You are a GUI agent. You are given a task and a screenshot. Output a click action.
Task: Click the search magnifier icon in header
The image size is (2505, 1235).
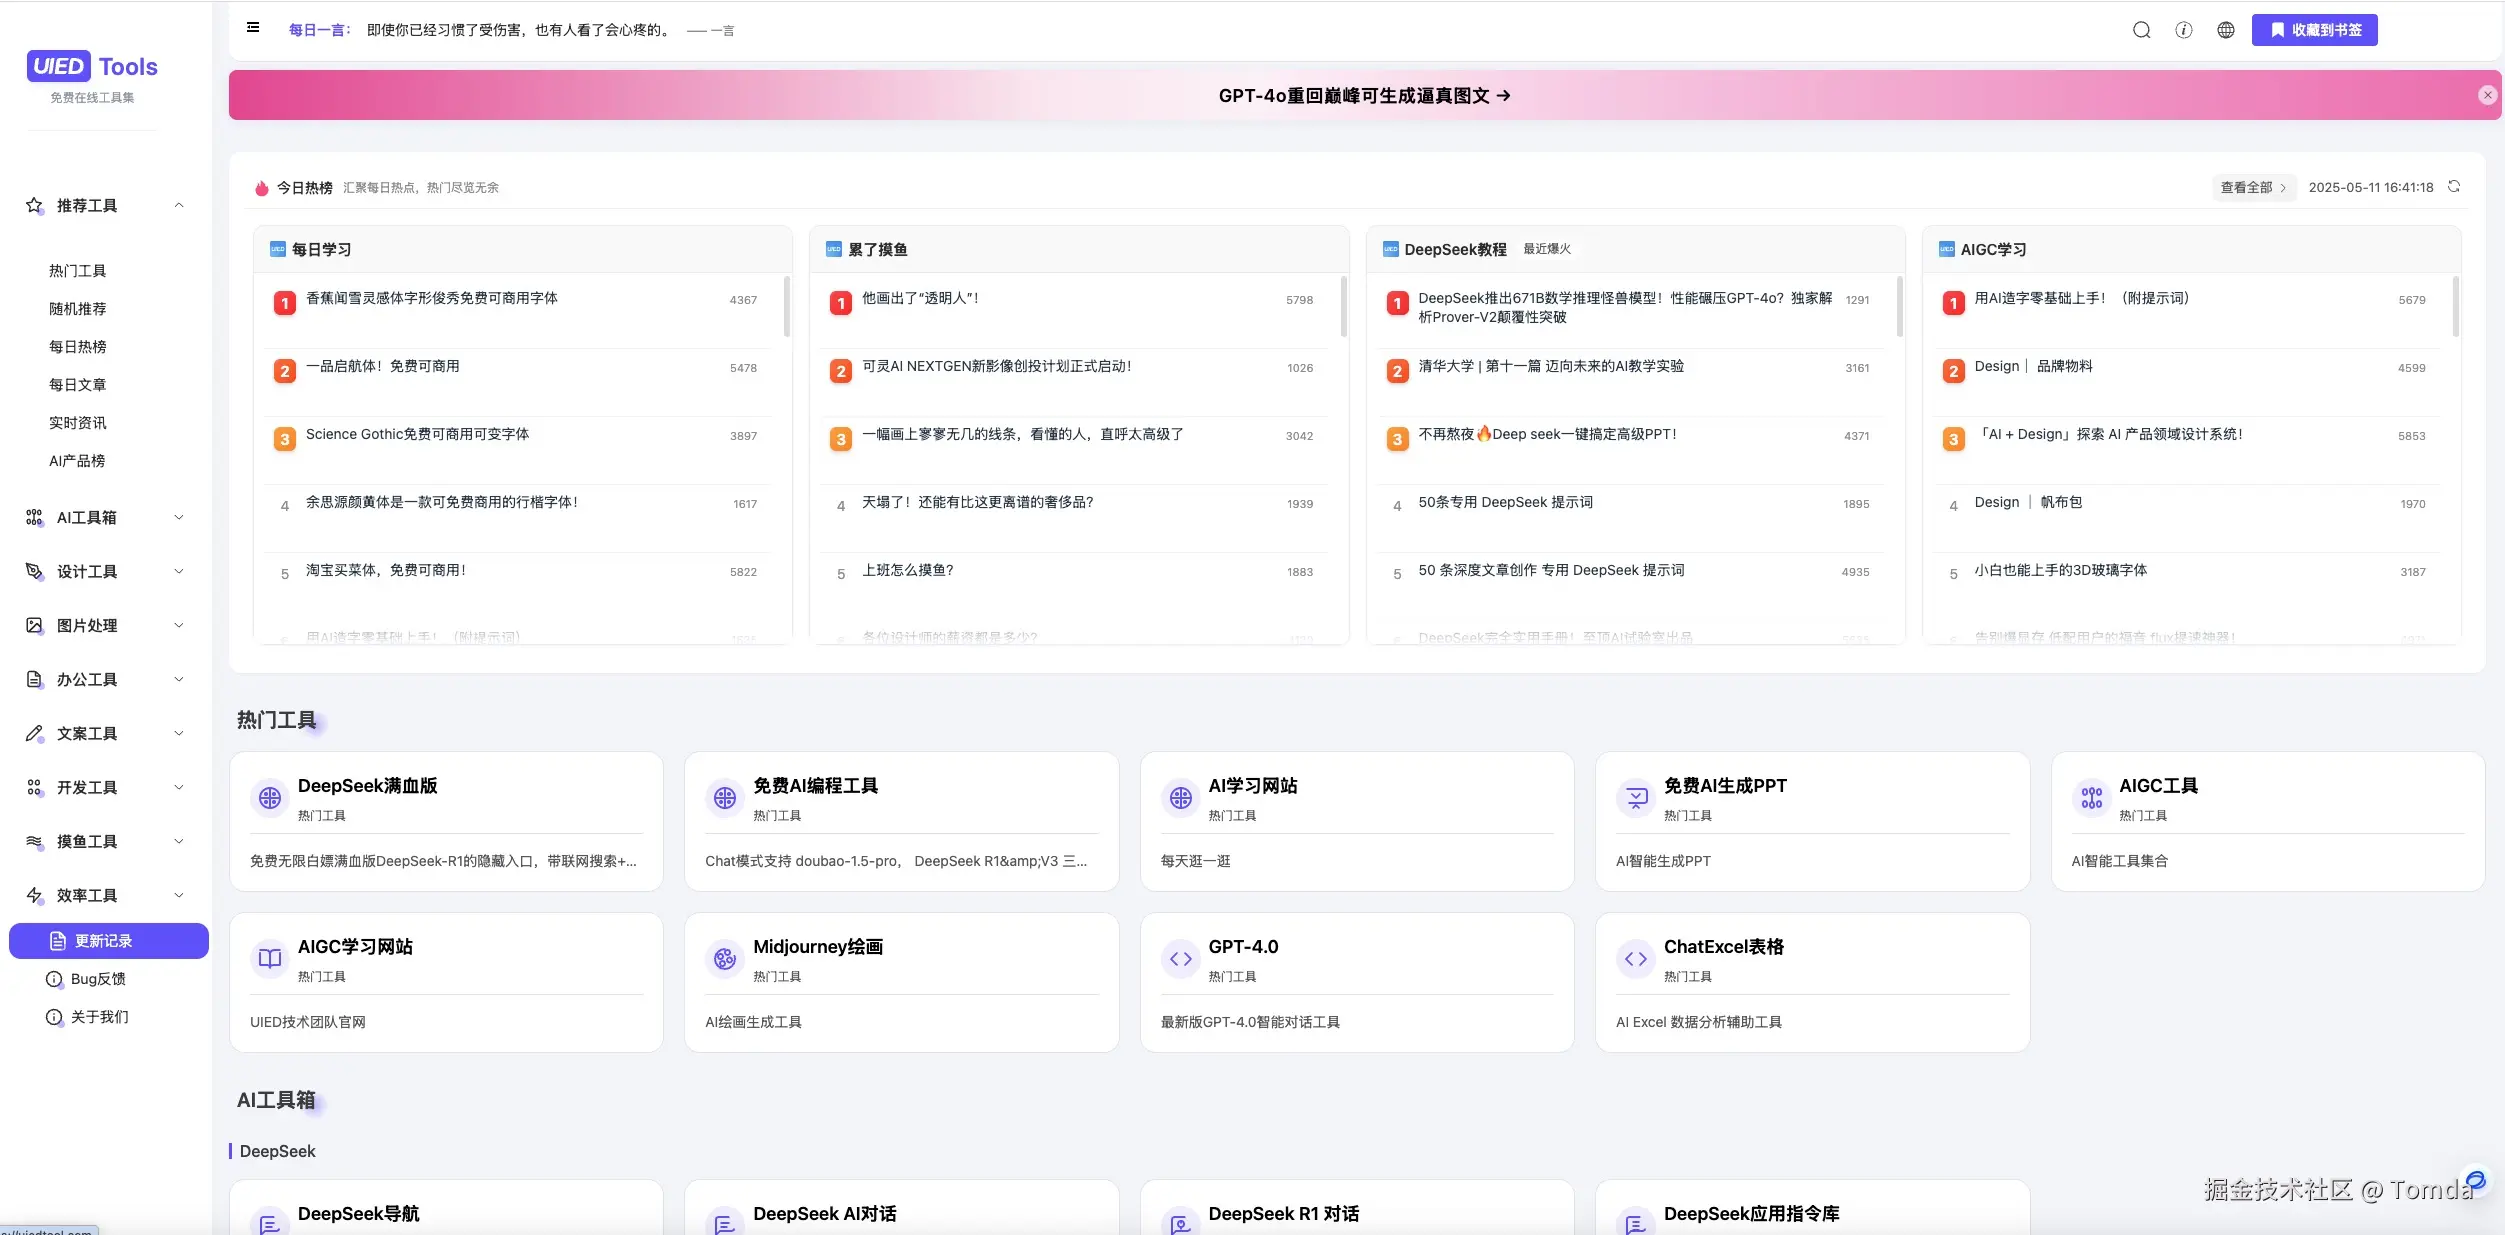coord(2141,30)
